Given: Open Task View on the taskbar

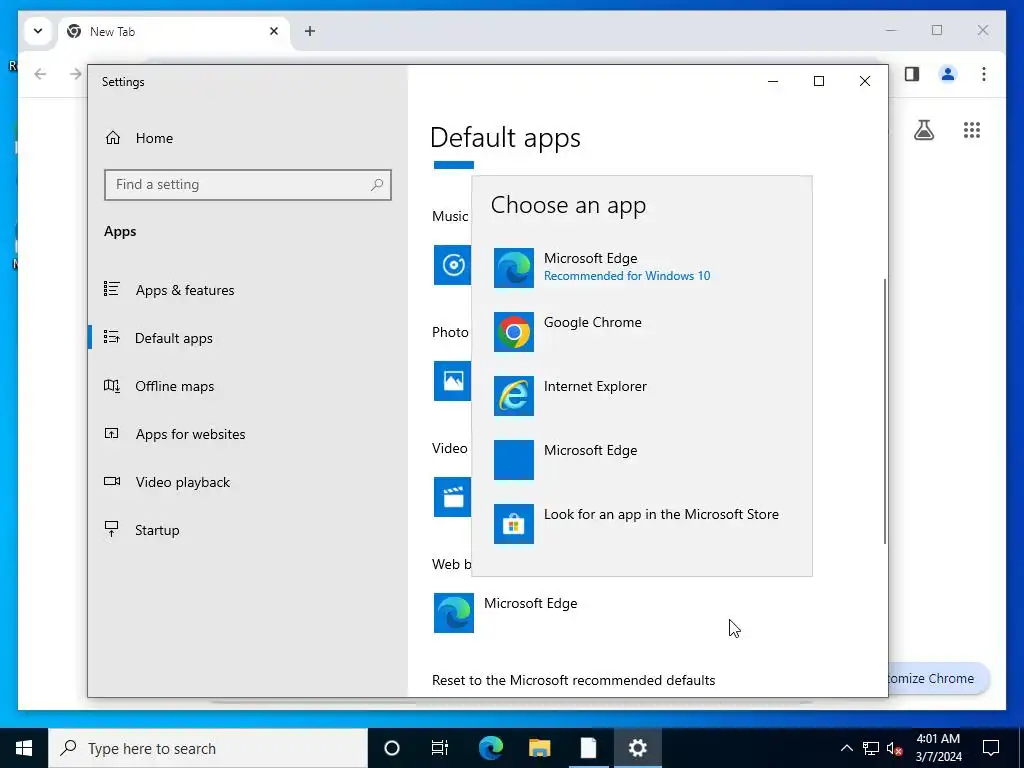Looking at the screenshot, I should coord(440,748).
